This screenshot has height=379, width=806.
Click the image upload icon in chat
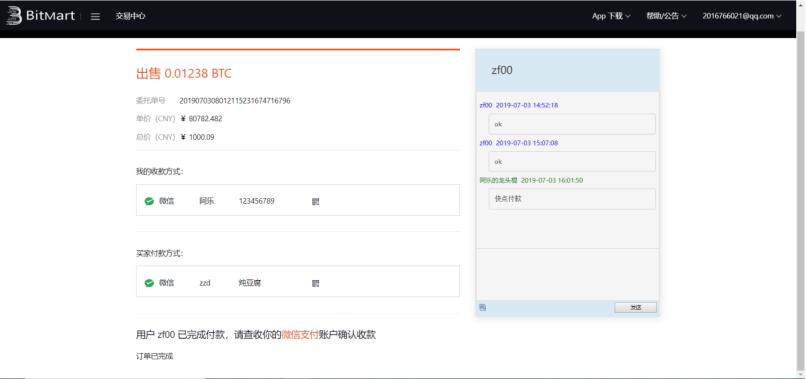click(x=482, y=308)
